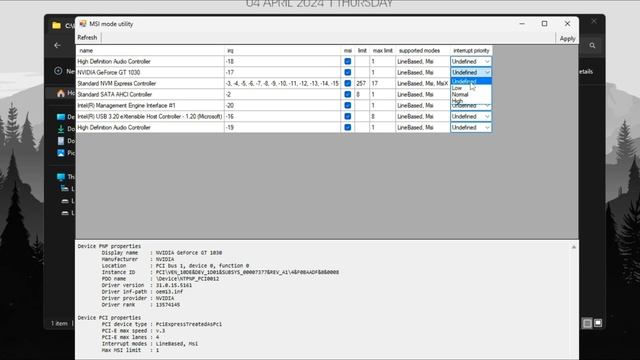640x360 pixels.
Task: Click the File Explorer folder icon in title bar
Action: pos(56,25)
